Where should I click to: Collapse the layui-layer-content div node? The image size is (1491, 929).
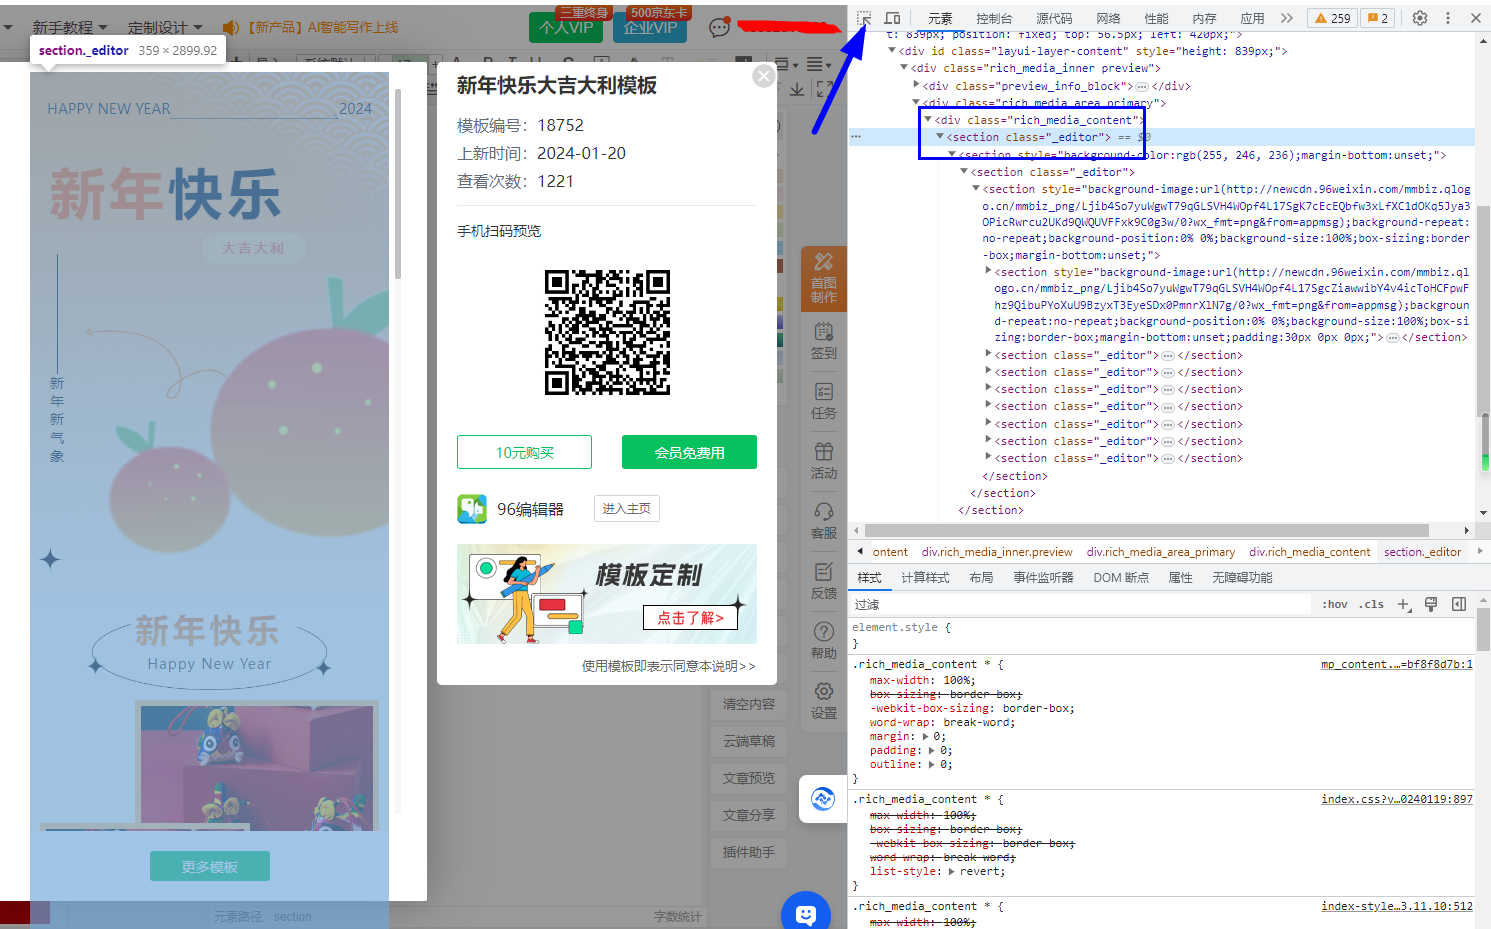click(x=892, y=50)
